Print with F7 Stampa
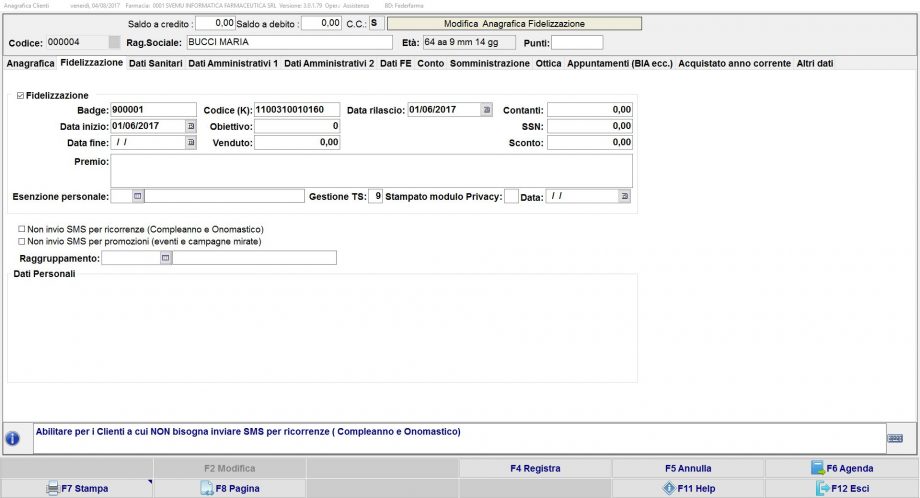 pyautogui.click(x=77, y=488)
